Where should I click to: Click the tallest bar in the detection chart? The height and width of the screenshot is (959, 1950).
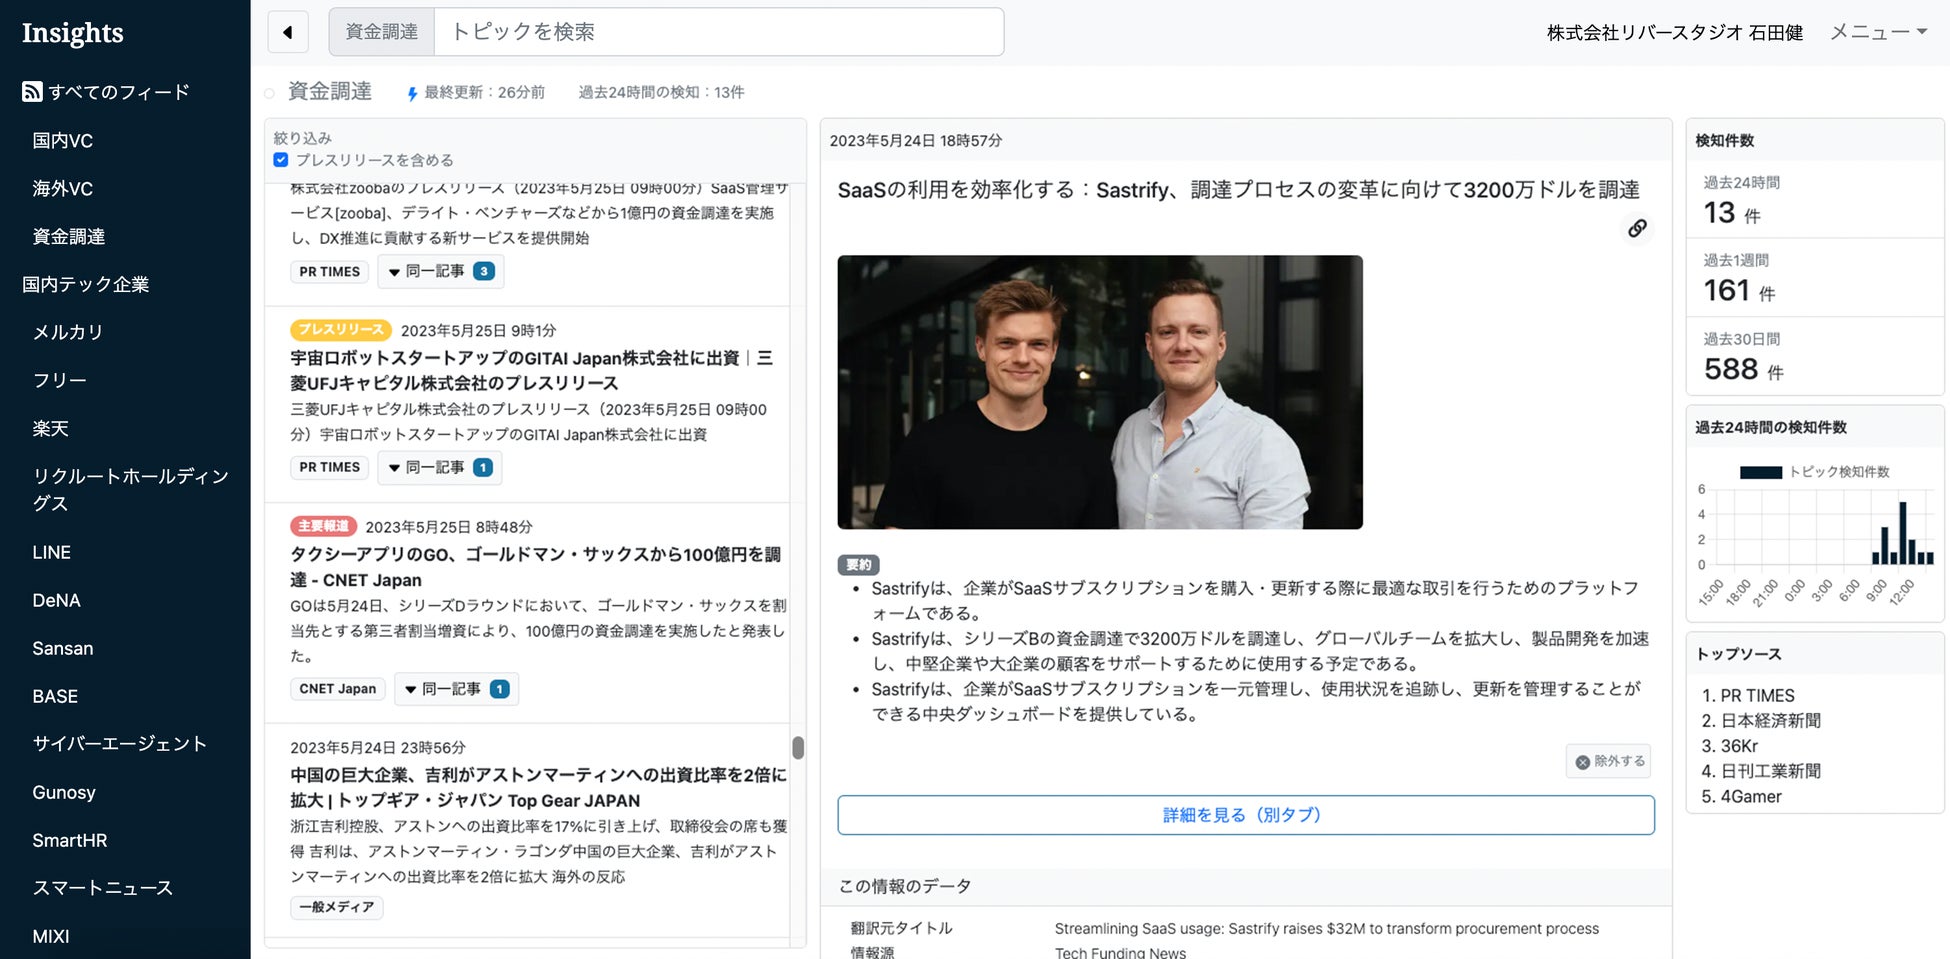point(1903,533)
